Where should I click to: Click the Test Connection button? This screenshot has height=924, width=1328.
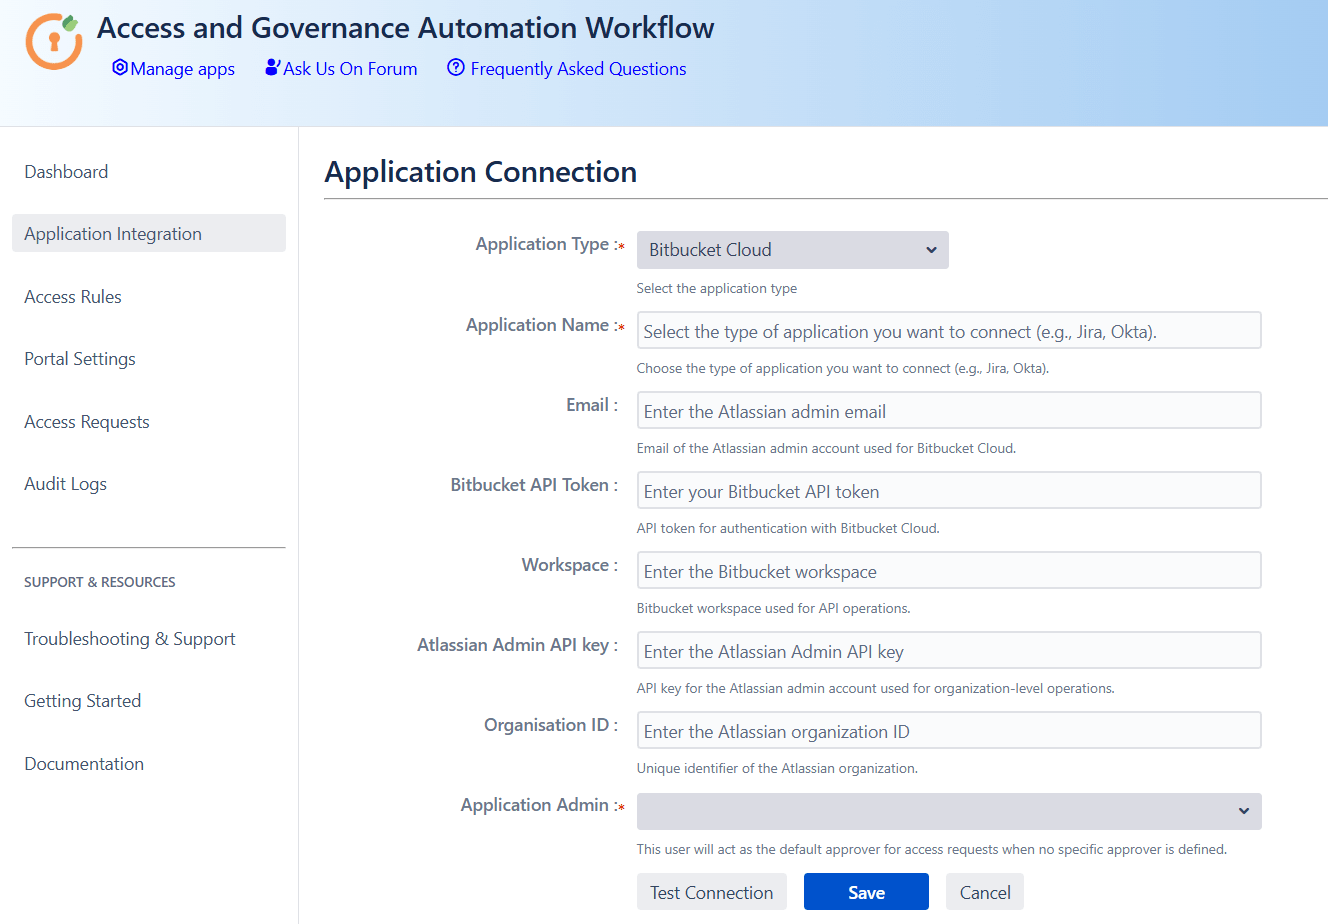pyautogui.click(x=712, y=892)
